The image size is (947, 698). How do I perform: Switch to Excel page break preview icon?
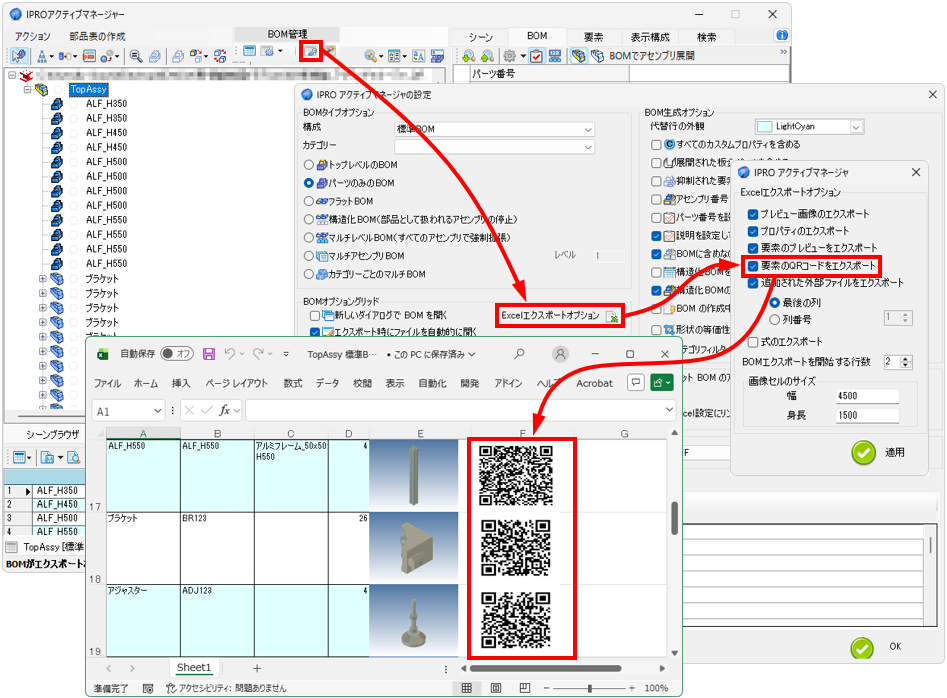pyautogui.click(x=525, y=688)
